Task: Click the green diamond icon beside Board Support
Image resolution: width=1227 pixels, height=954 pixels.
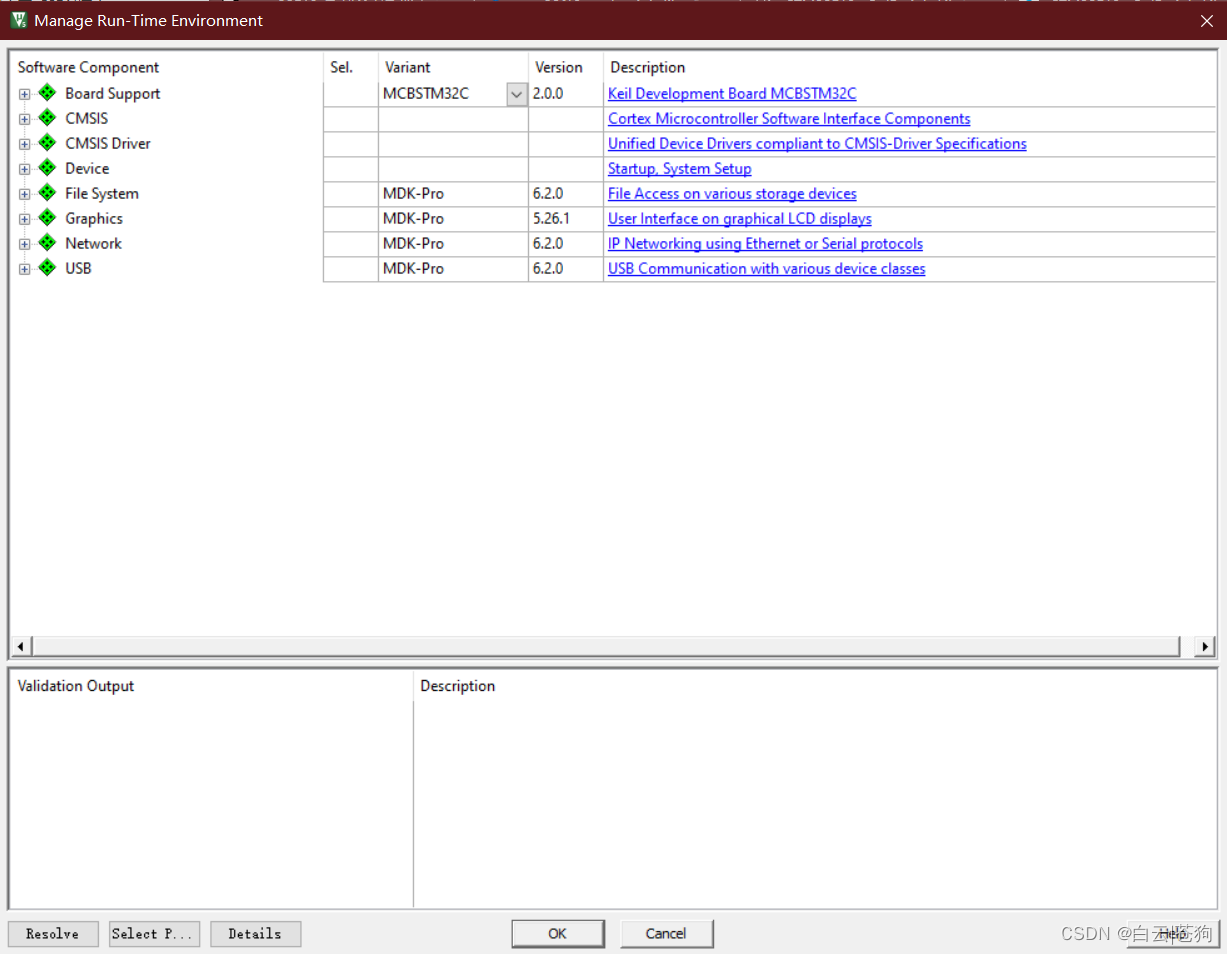Action: pyautogui.click(x=47, y=93)
